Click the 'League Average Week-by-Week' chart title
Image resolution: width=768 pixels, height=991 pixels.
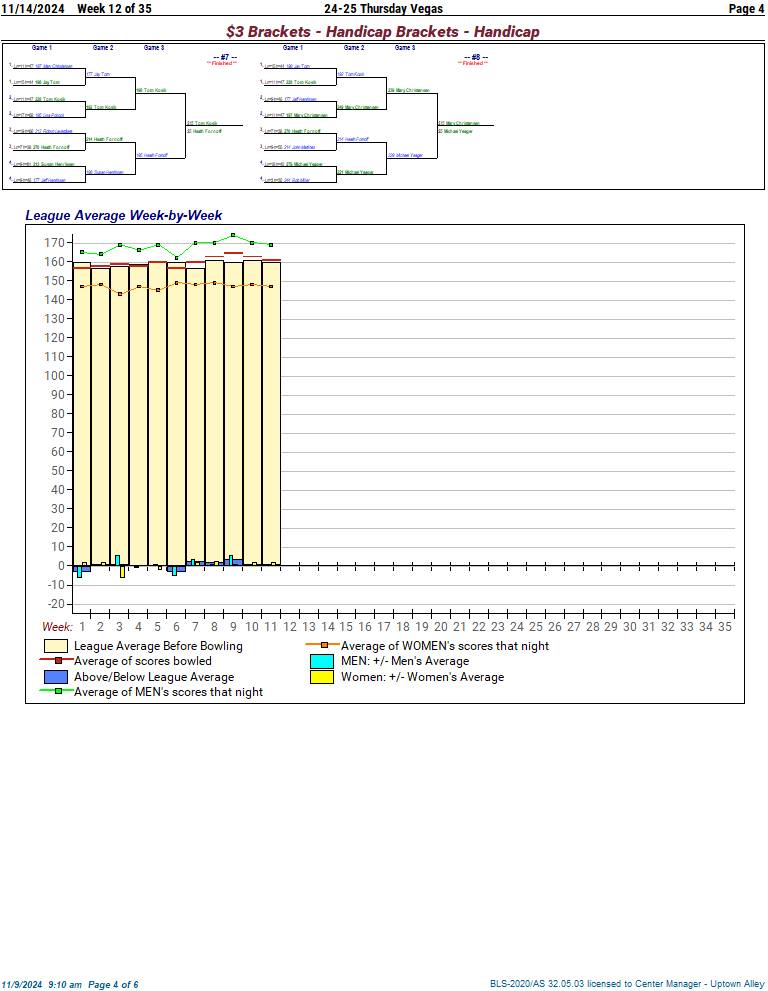pos(123,216)
